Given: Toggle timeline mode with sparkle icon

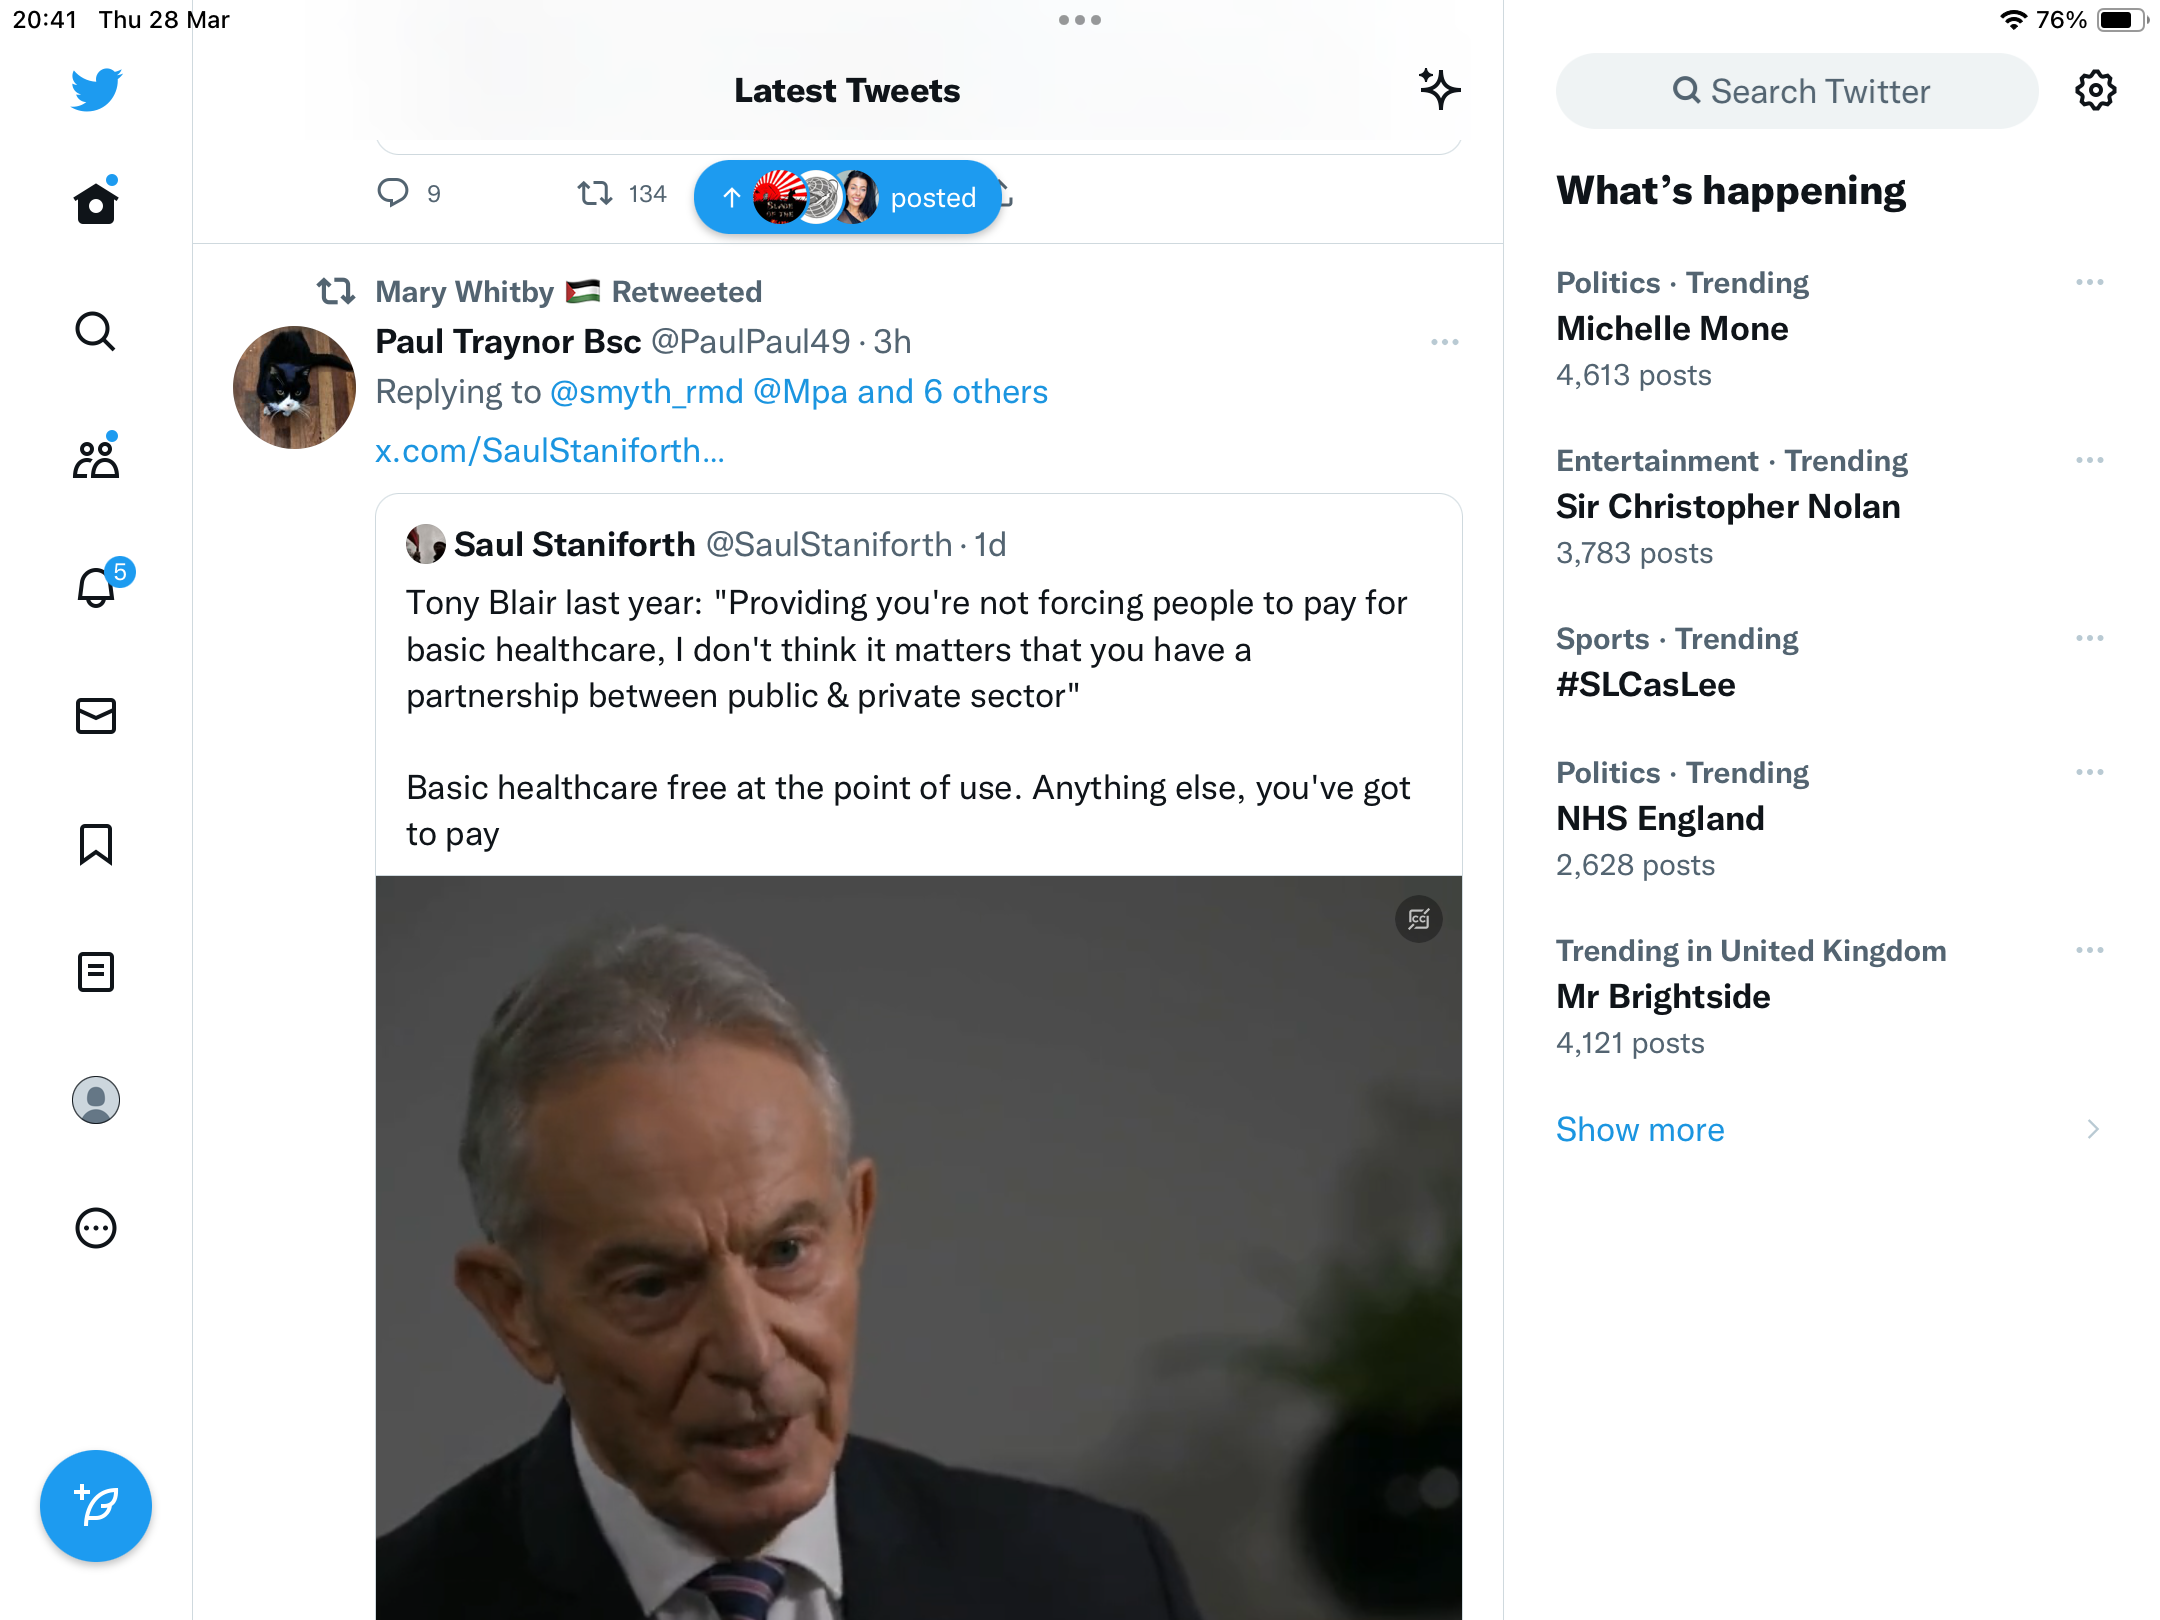Looking at the screenshot, I should pos(1439,90).
